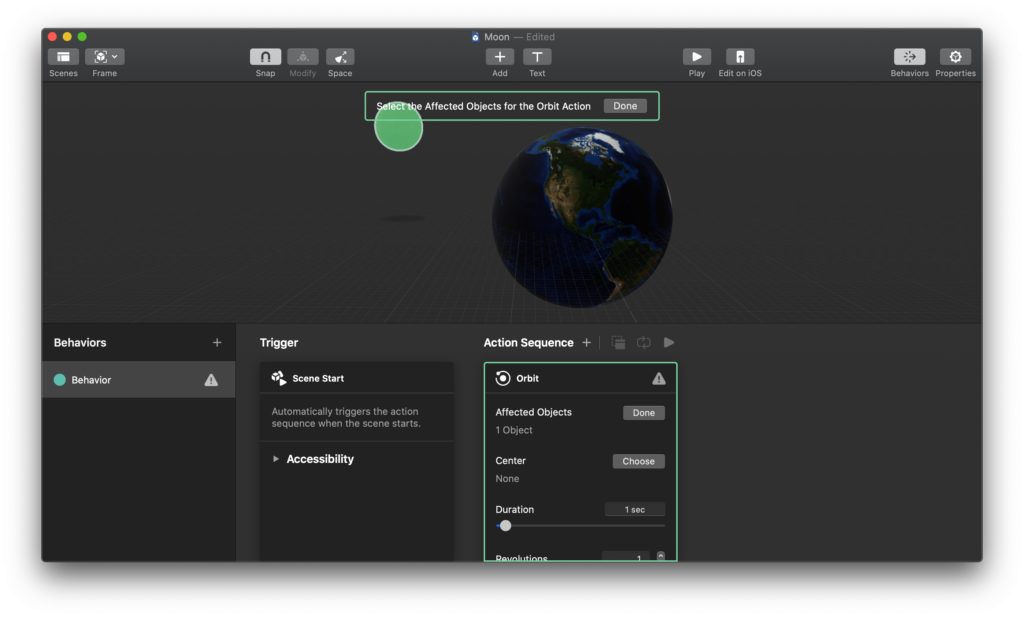Image resolution: width=1024 pixels, height=617 pixels.
Task: Click the Revolutions value field
Action: click(x=626, y=557)
